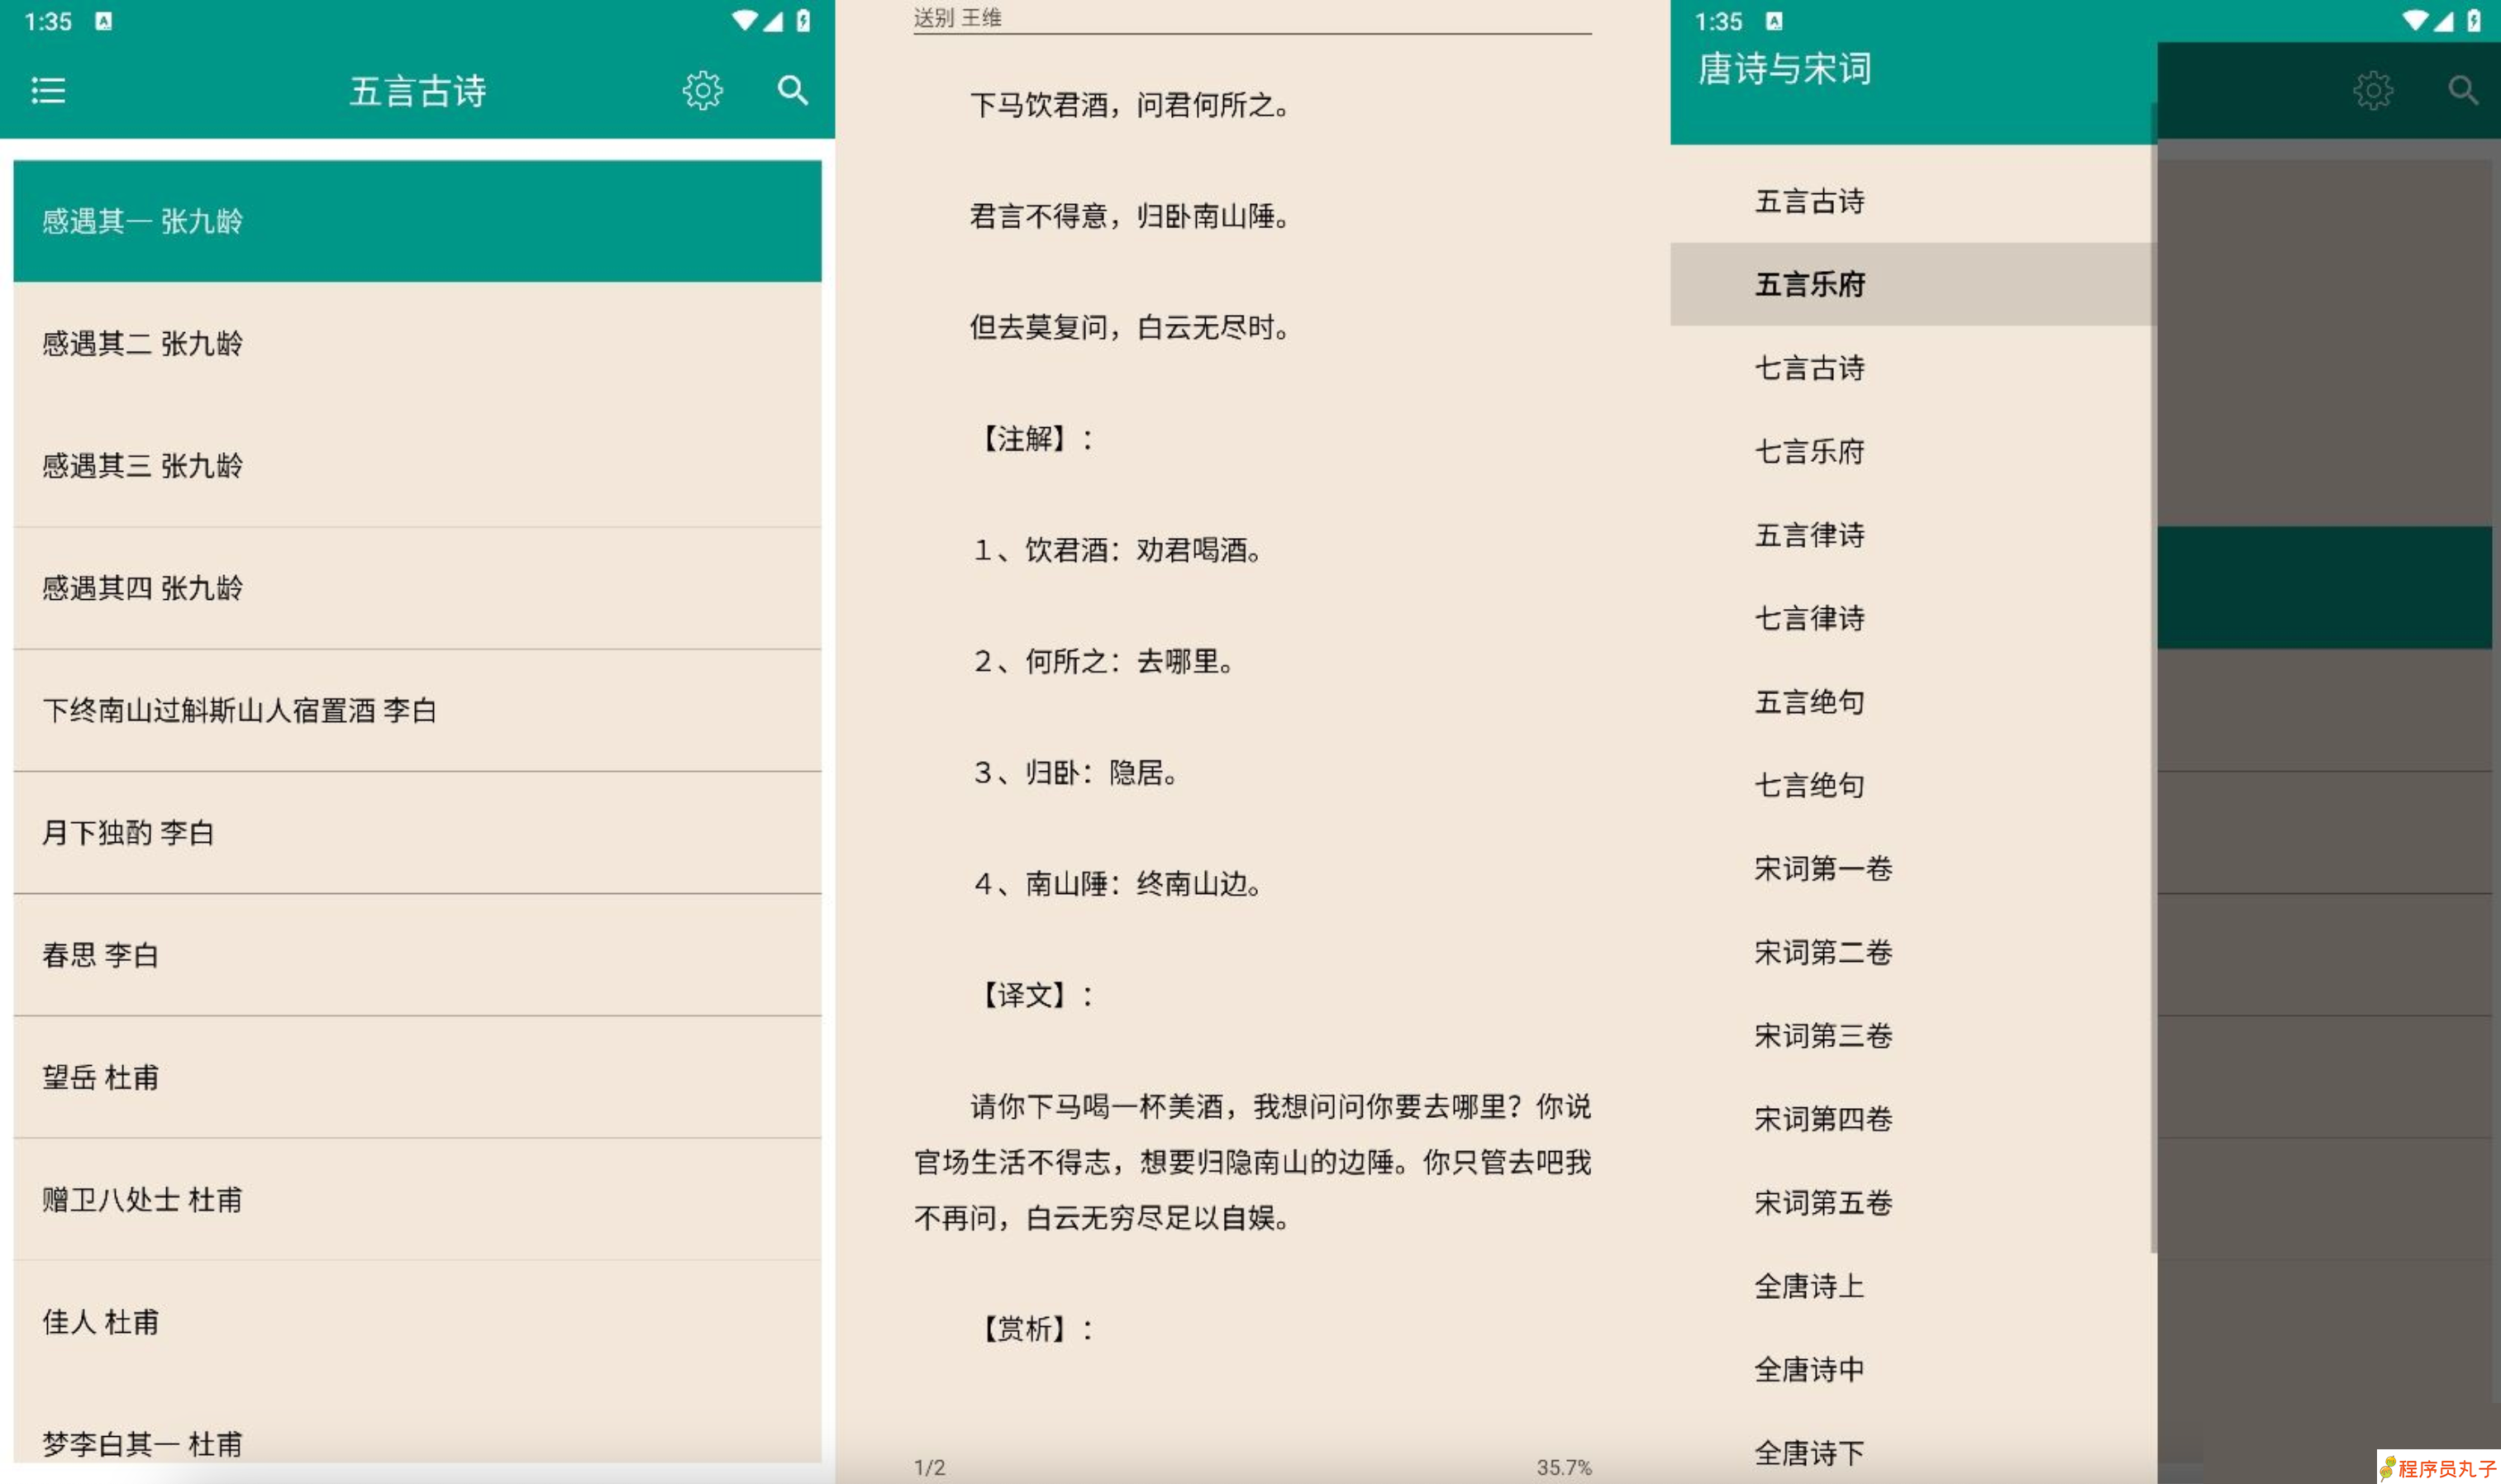Tap page indicator 1/2 in reader
The image size is (2501, 1484).
(929, 1467)
